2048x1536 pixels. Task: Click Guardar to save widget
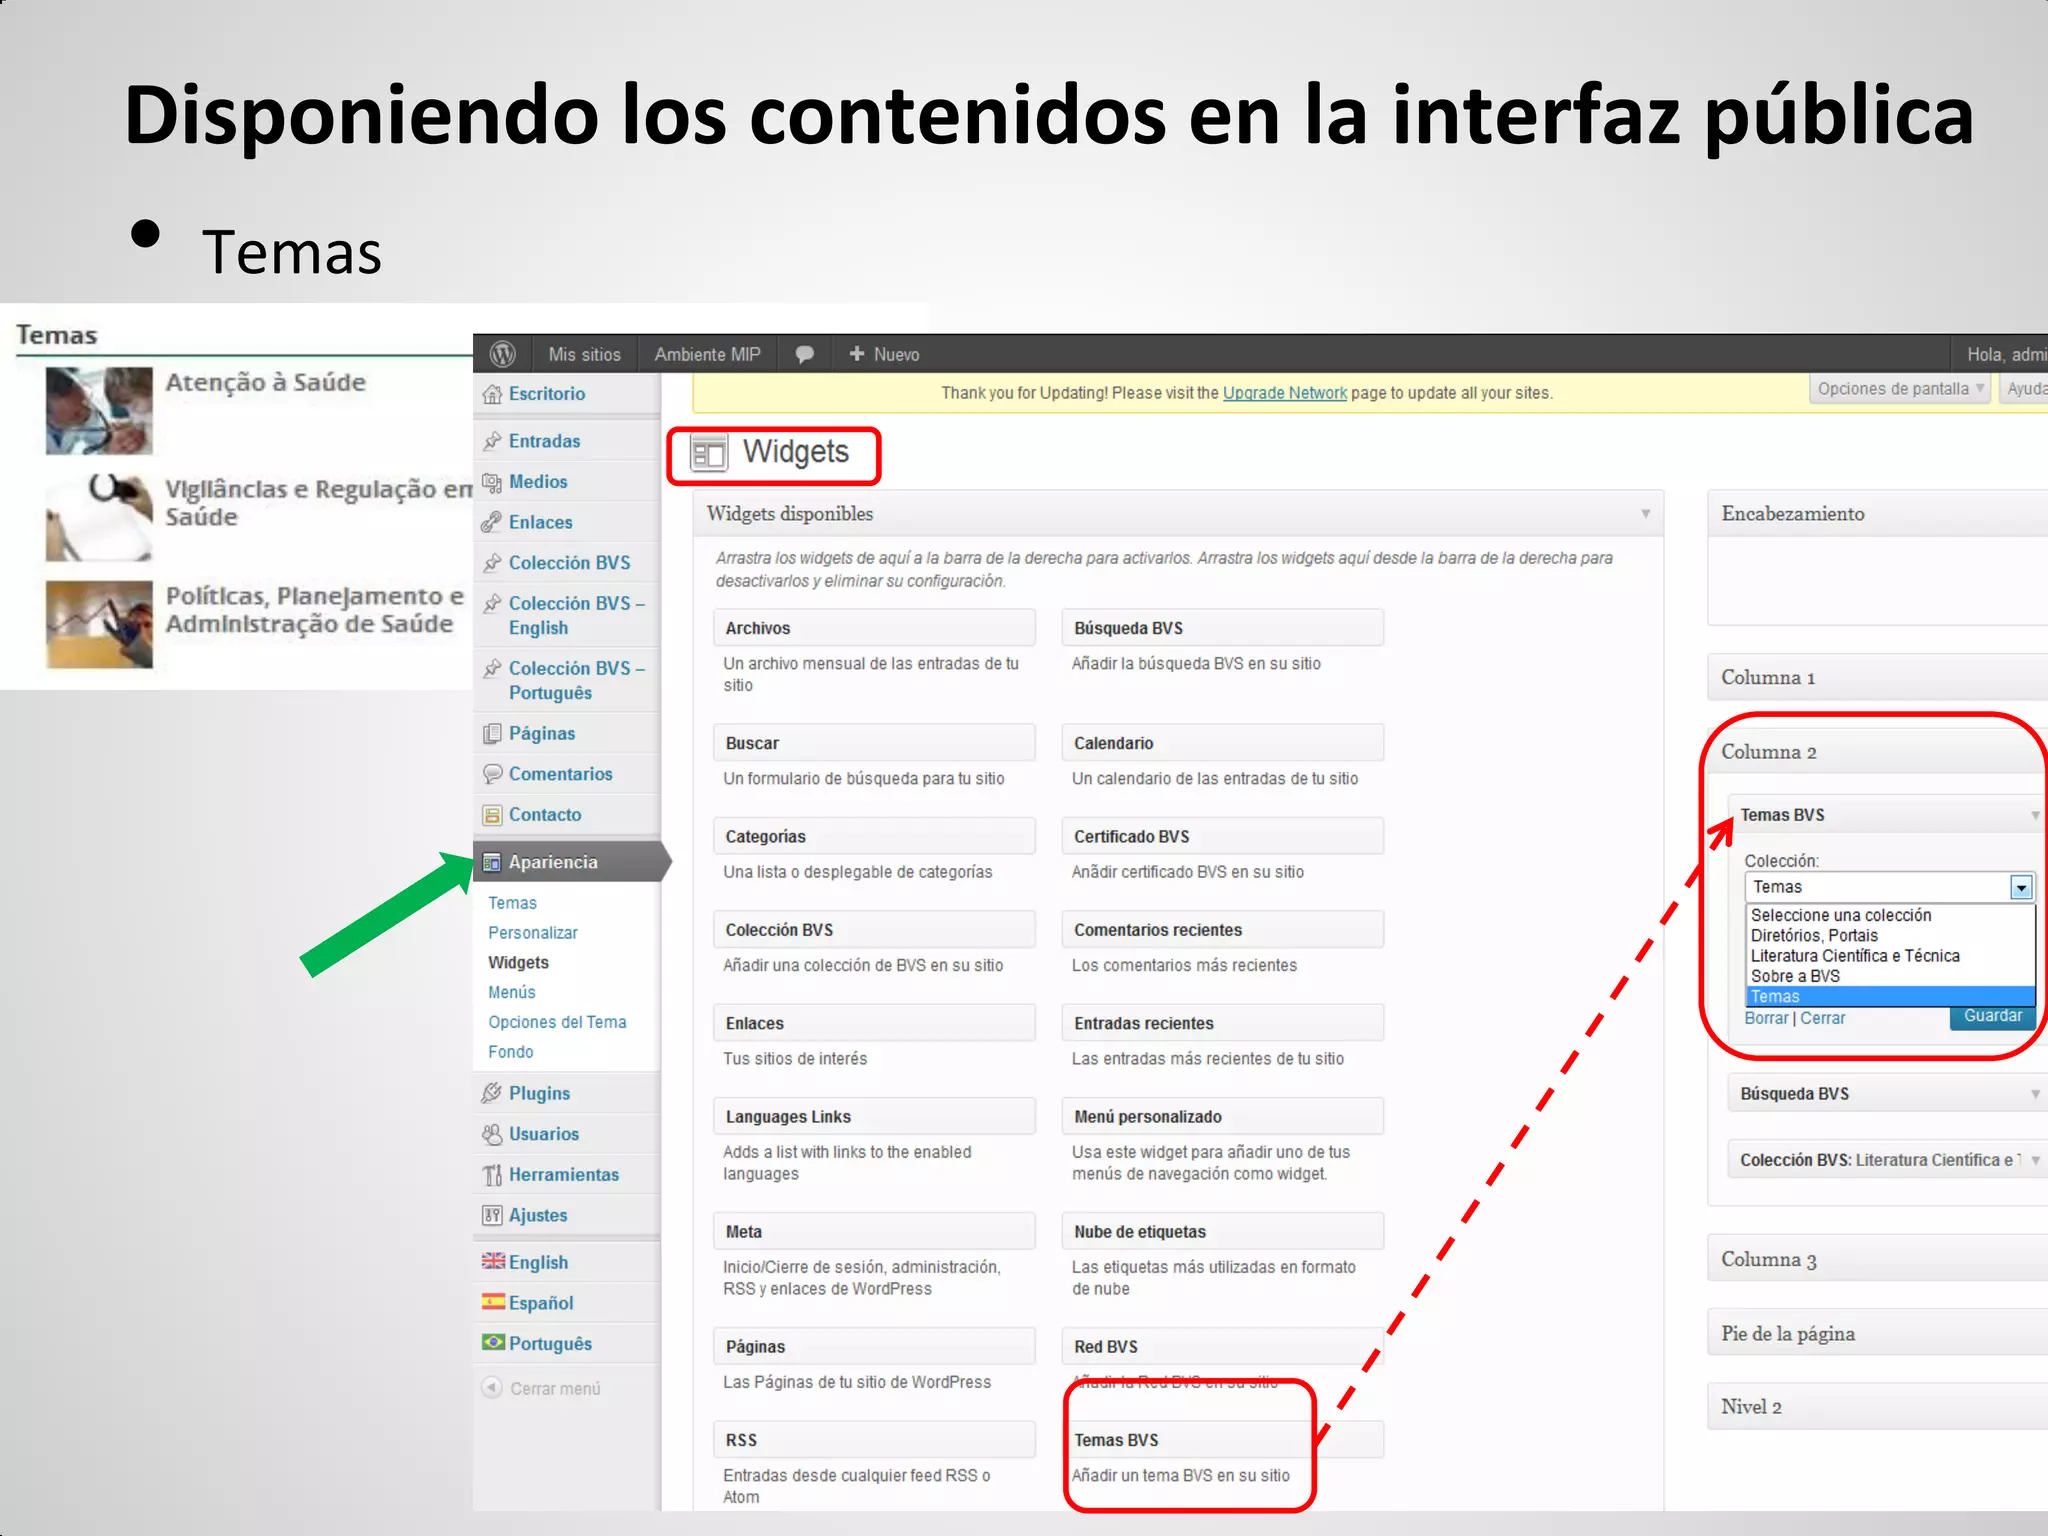tap(1992, 1017)
